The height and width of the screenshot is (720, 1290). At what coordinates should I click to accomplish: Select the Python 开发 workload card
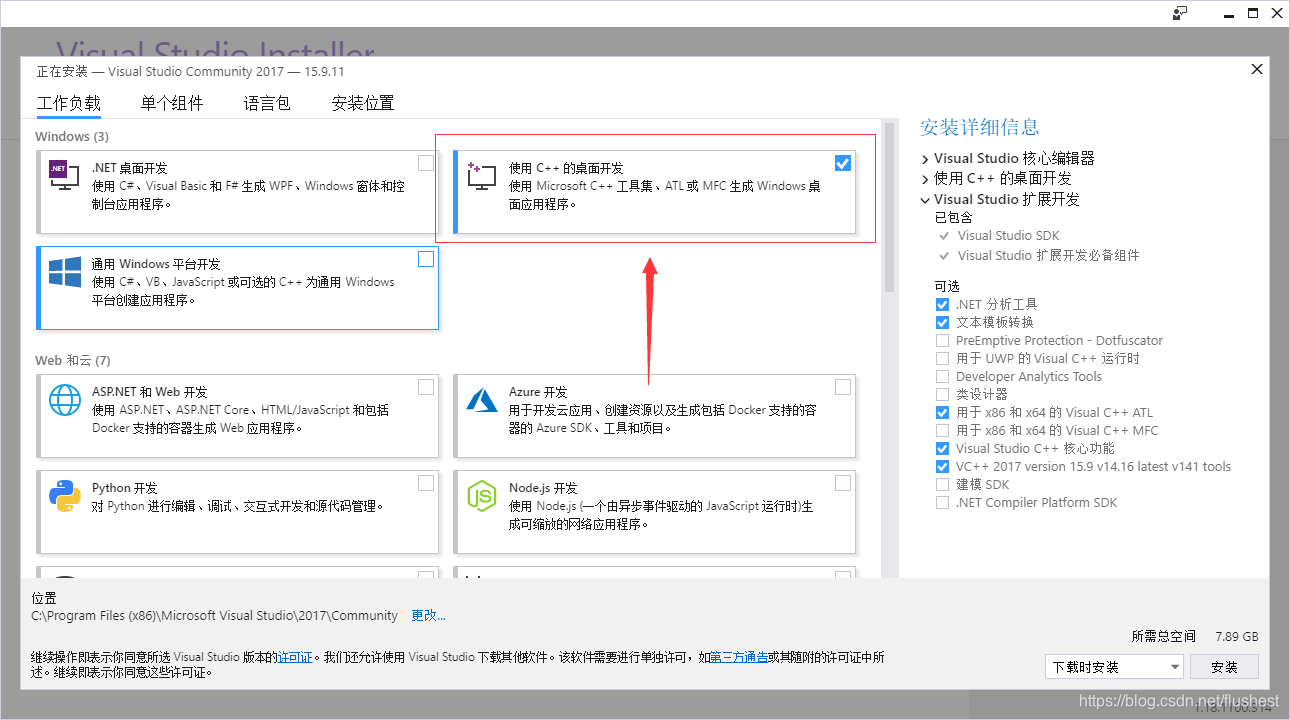tap(238, 514)
